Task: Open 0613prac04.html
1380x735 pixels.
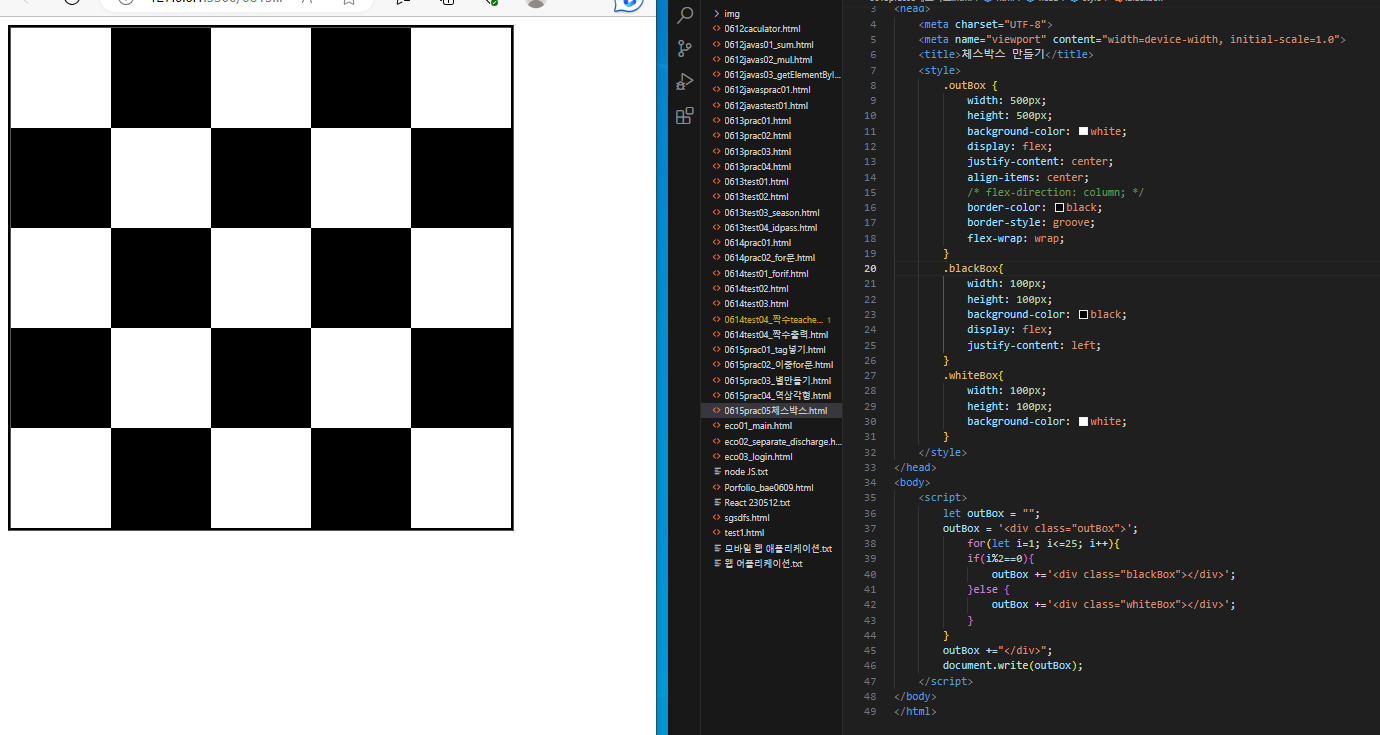Action: coord(757,166)
